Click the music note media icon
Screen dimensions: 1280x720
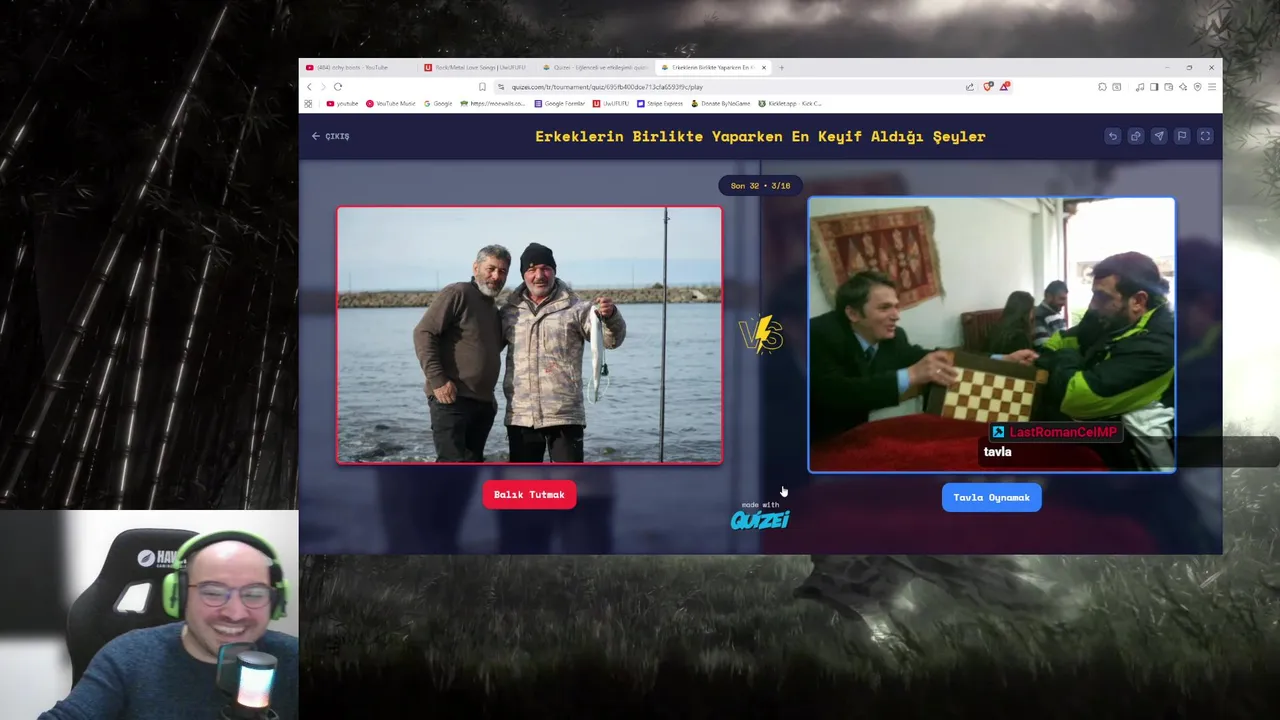click(1140, 87)
